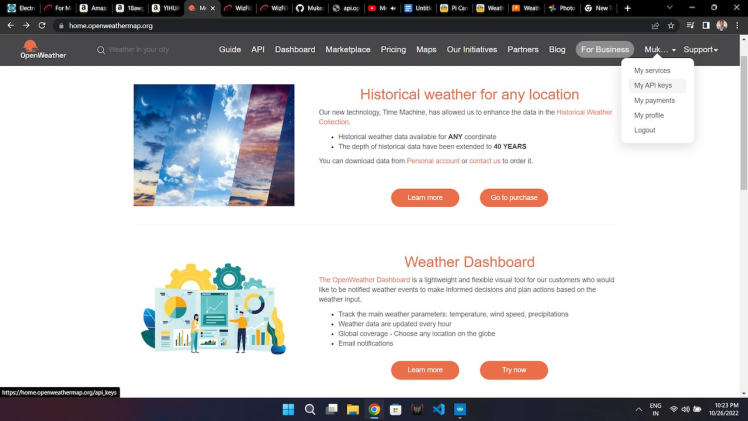Open The OpenWeather Dashboard link
Image resolution: width=748 pixels, height=421 pixels.
(364, 280)
